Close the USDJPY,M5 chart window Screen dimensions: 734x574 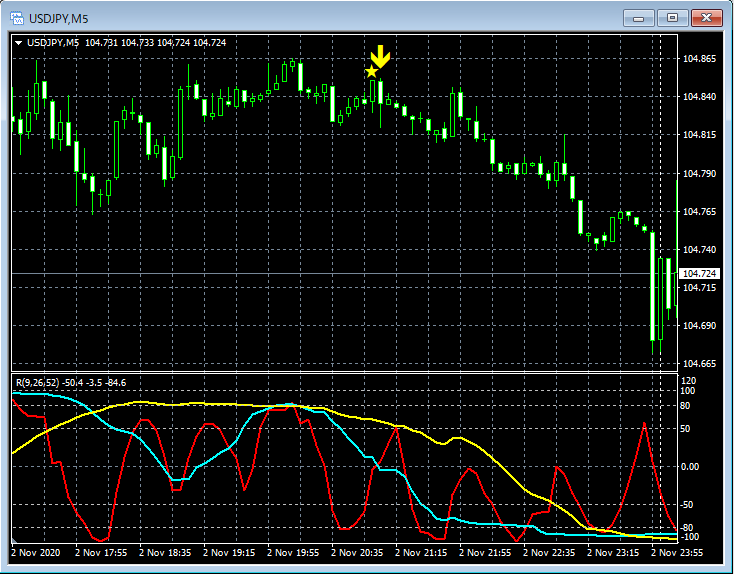click(x=706, y=18)
